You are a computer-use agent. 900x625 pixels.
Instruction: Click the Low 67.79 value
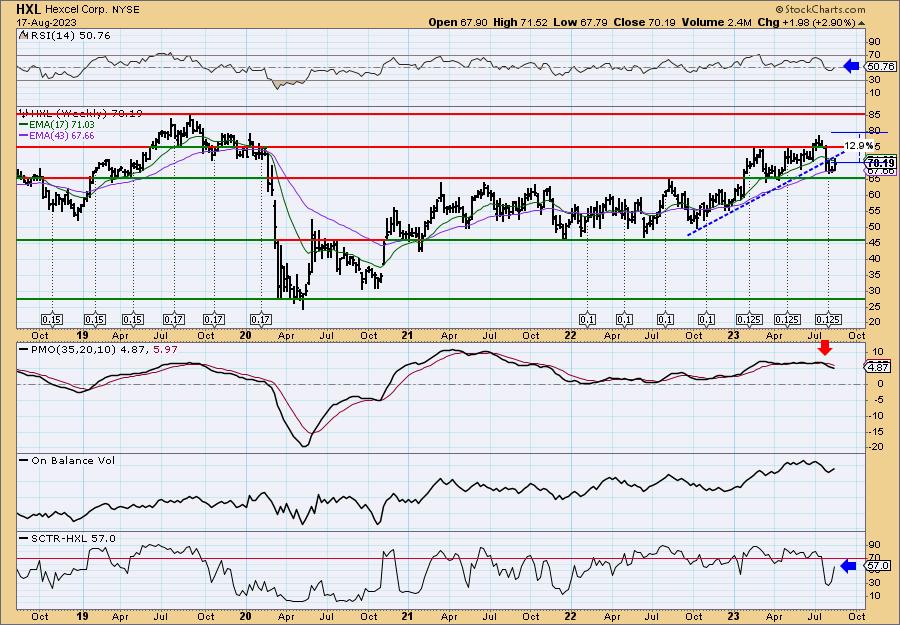click(x=580, y=22)
